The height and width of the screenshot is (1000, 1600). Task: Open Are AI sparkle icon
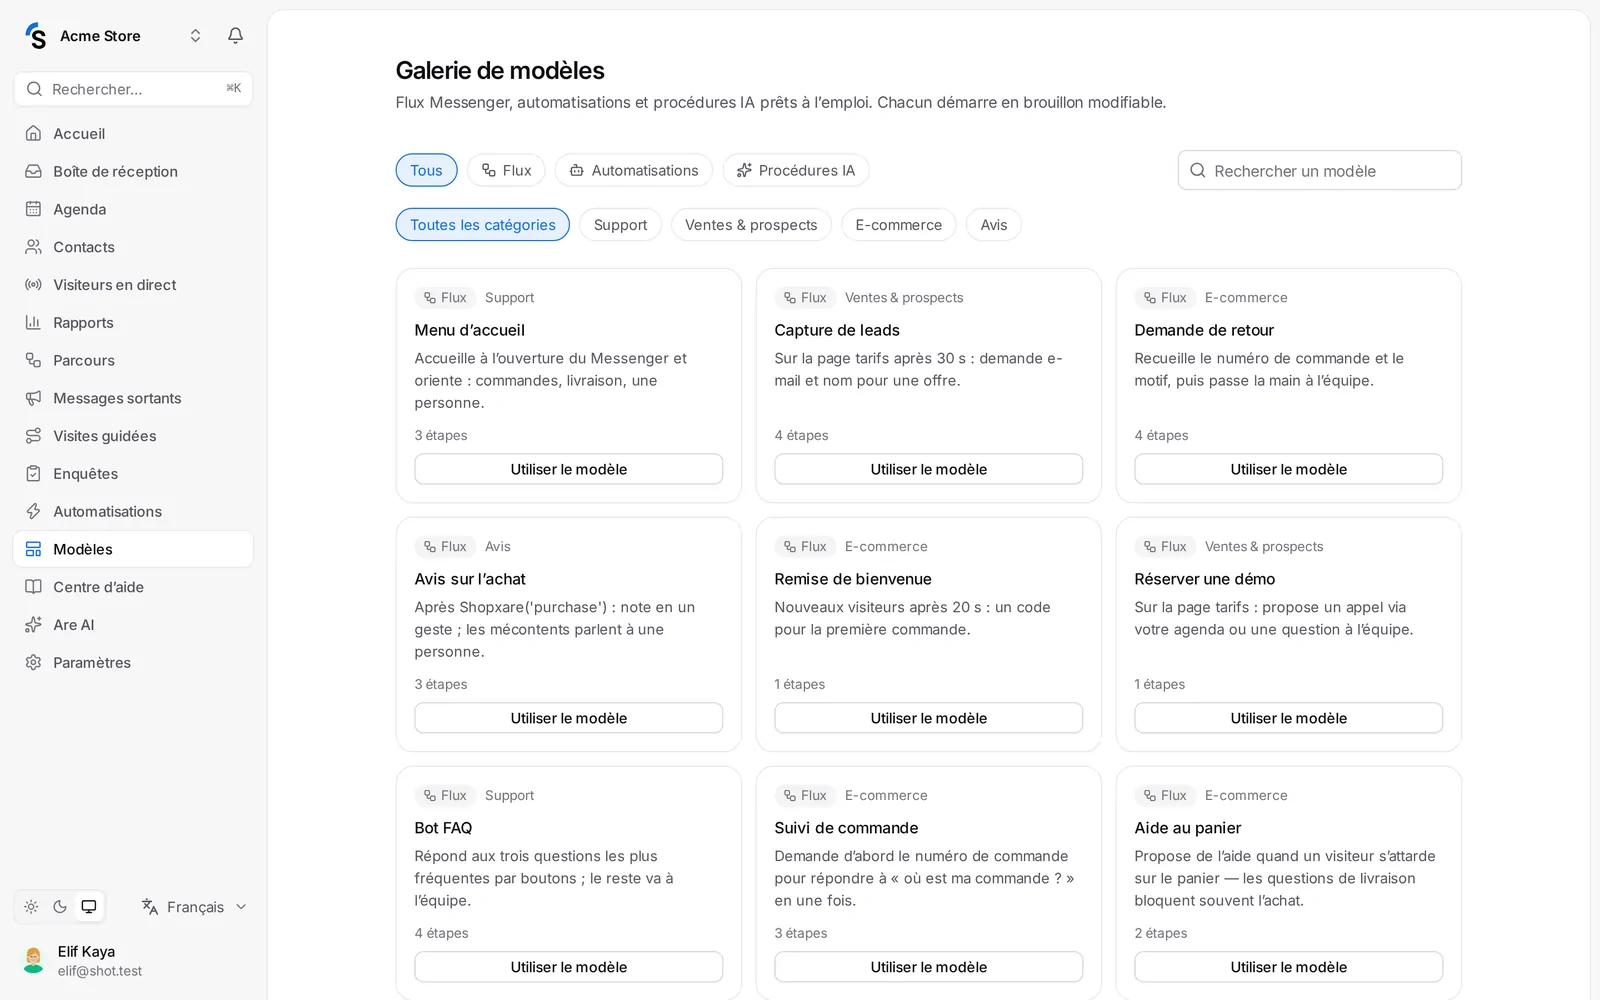pyautogui.click(x=33, y=625)
